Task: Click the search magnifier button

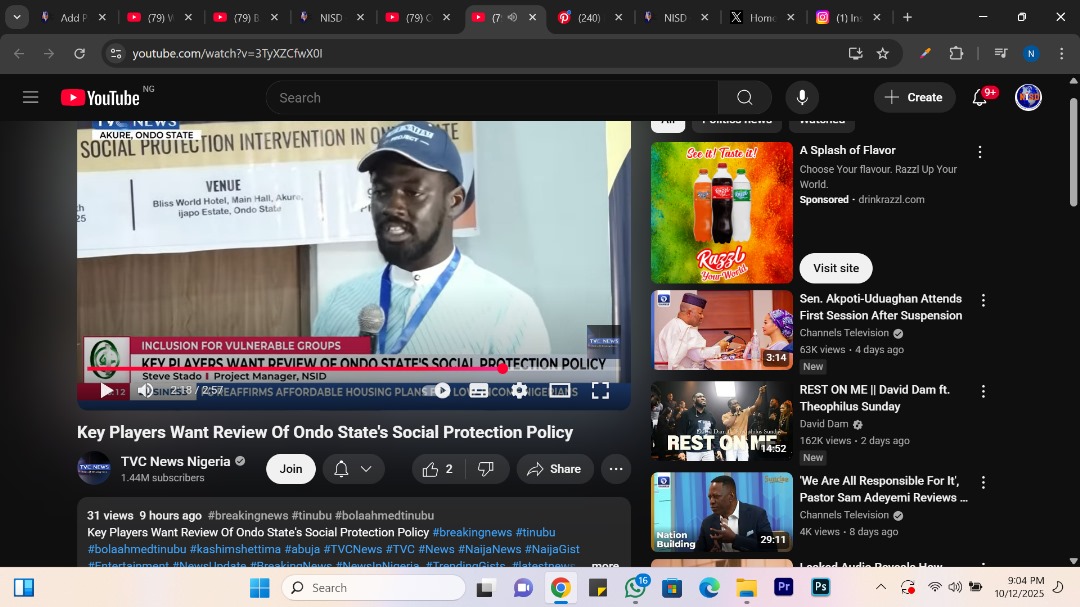Action: (745, 98)
